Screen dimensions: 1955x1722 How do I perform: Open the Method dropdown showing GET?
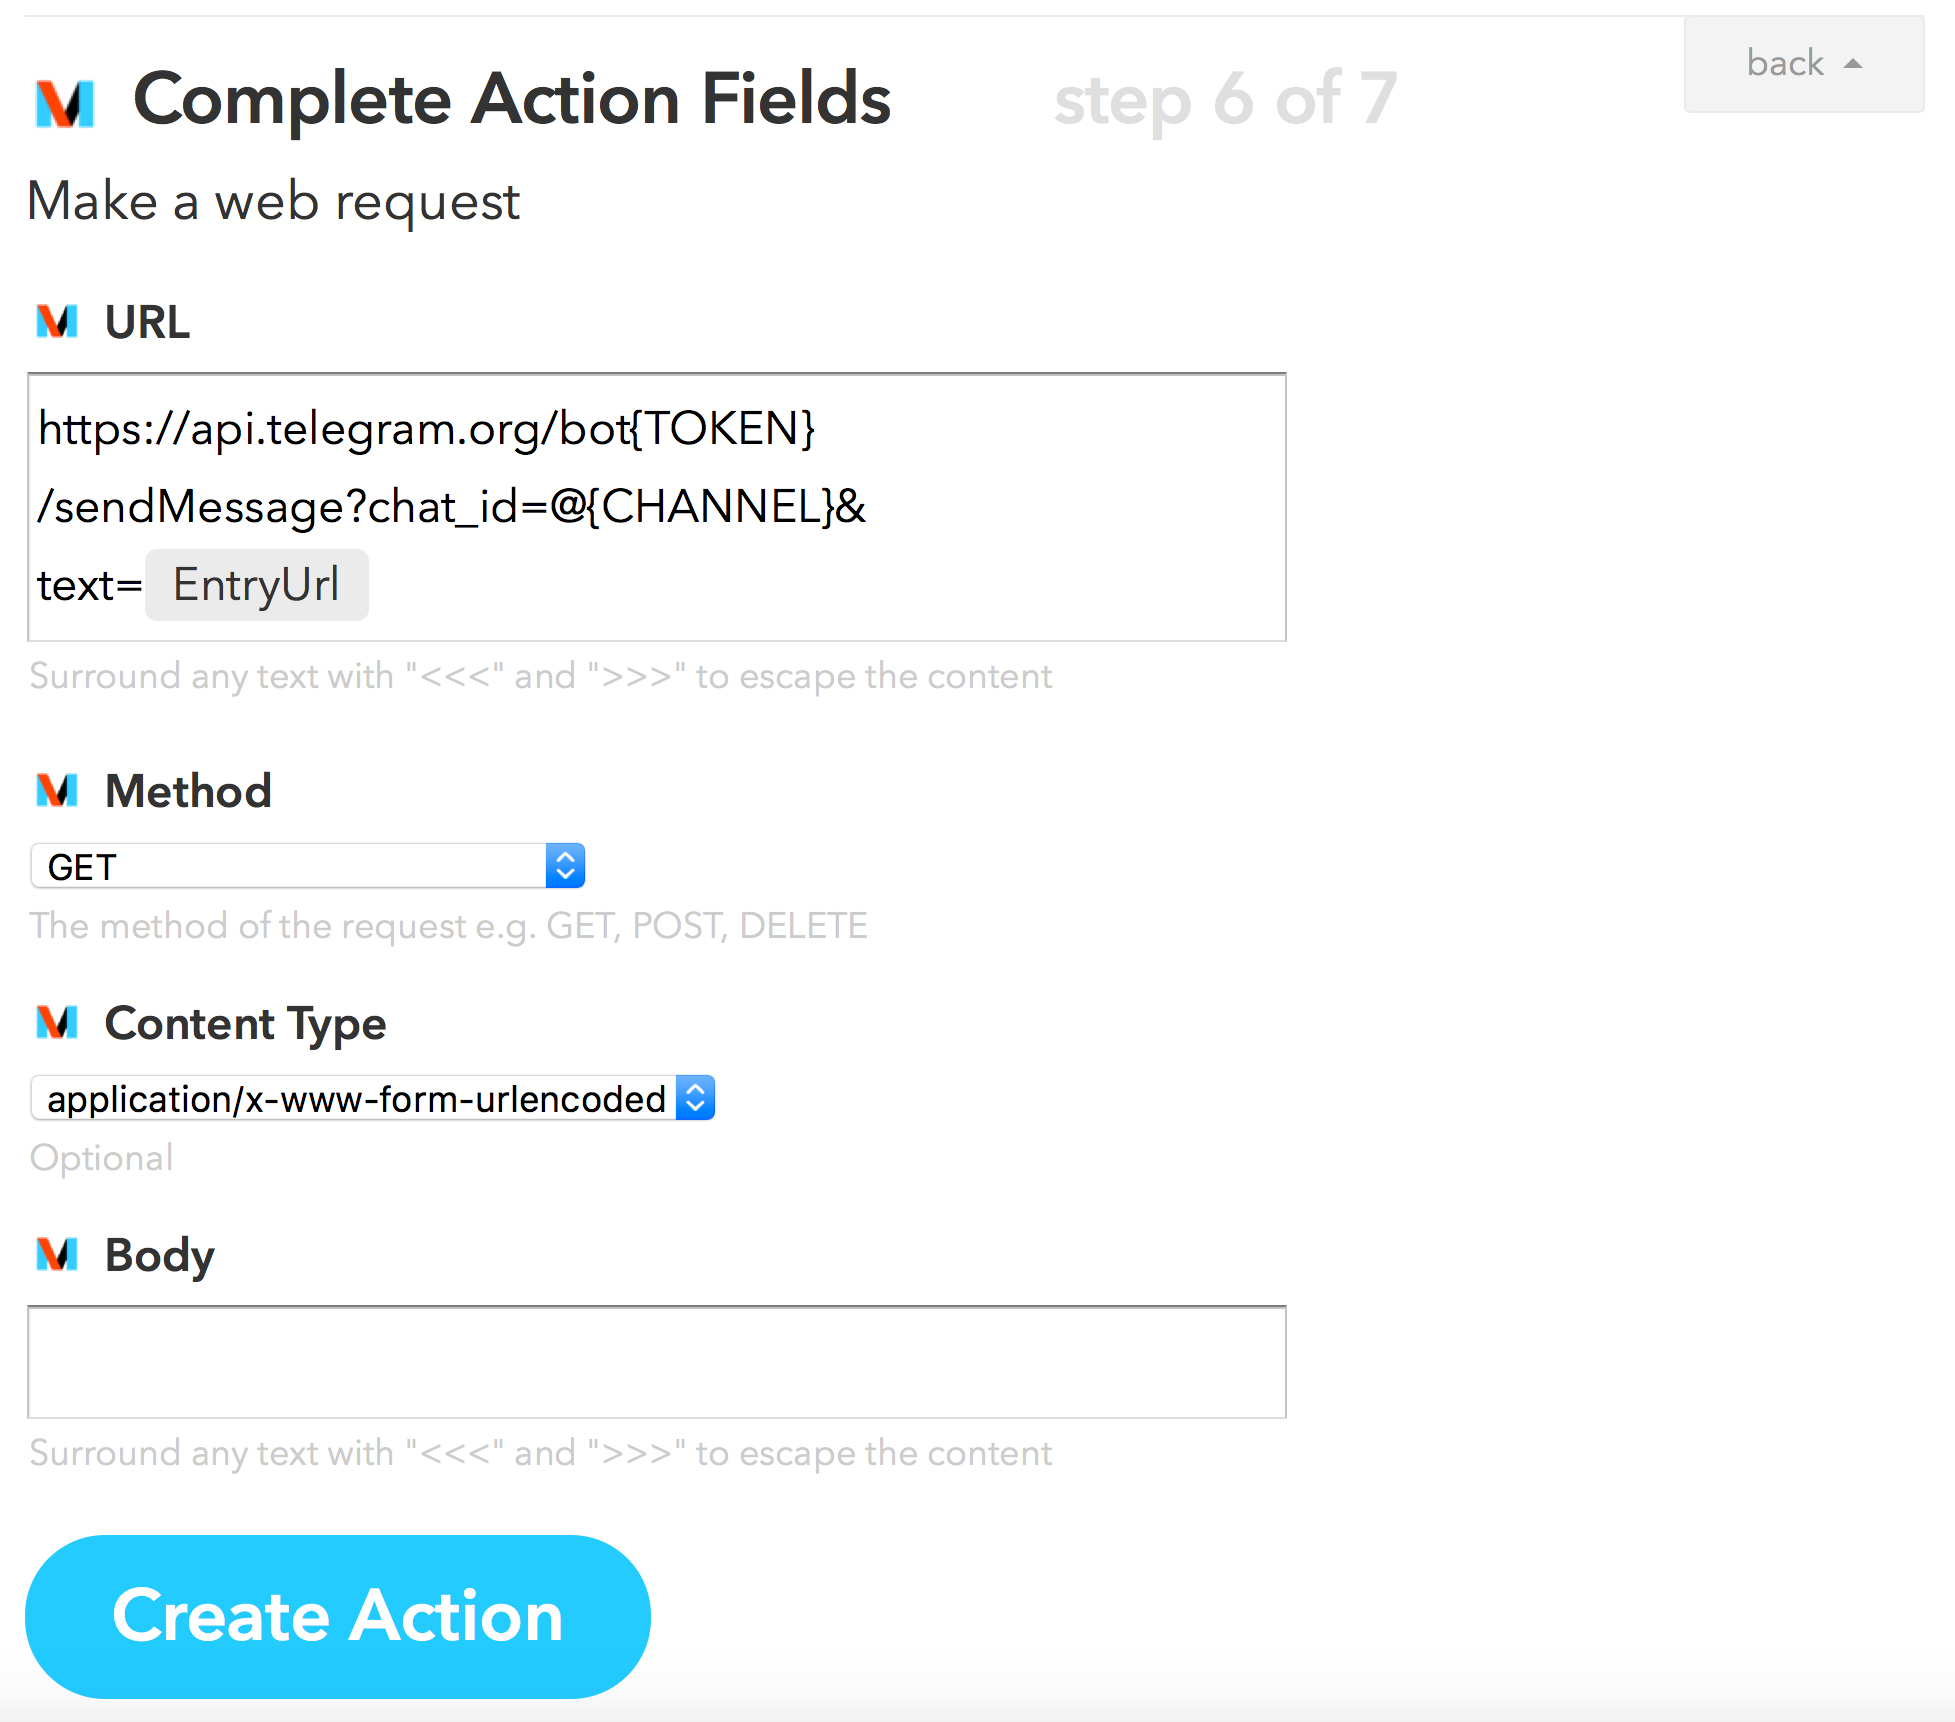point(308,866)
